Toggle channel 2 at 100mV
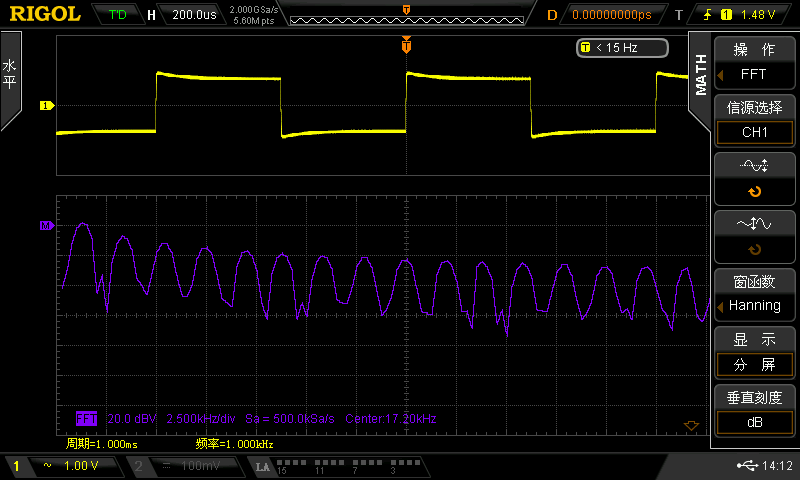The width and height of the screenshot is (800, 480). click(x=186, y=466)
